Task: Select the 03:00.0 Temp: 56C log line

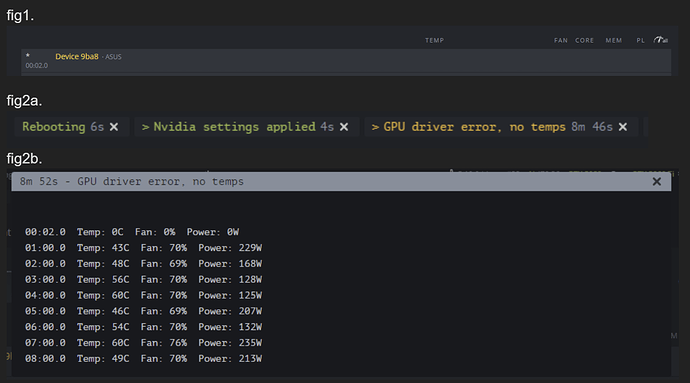Action: (143, 280)
